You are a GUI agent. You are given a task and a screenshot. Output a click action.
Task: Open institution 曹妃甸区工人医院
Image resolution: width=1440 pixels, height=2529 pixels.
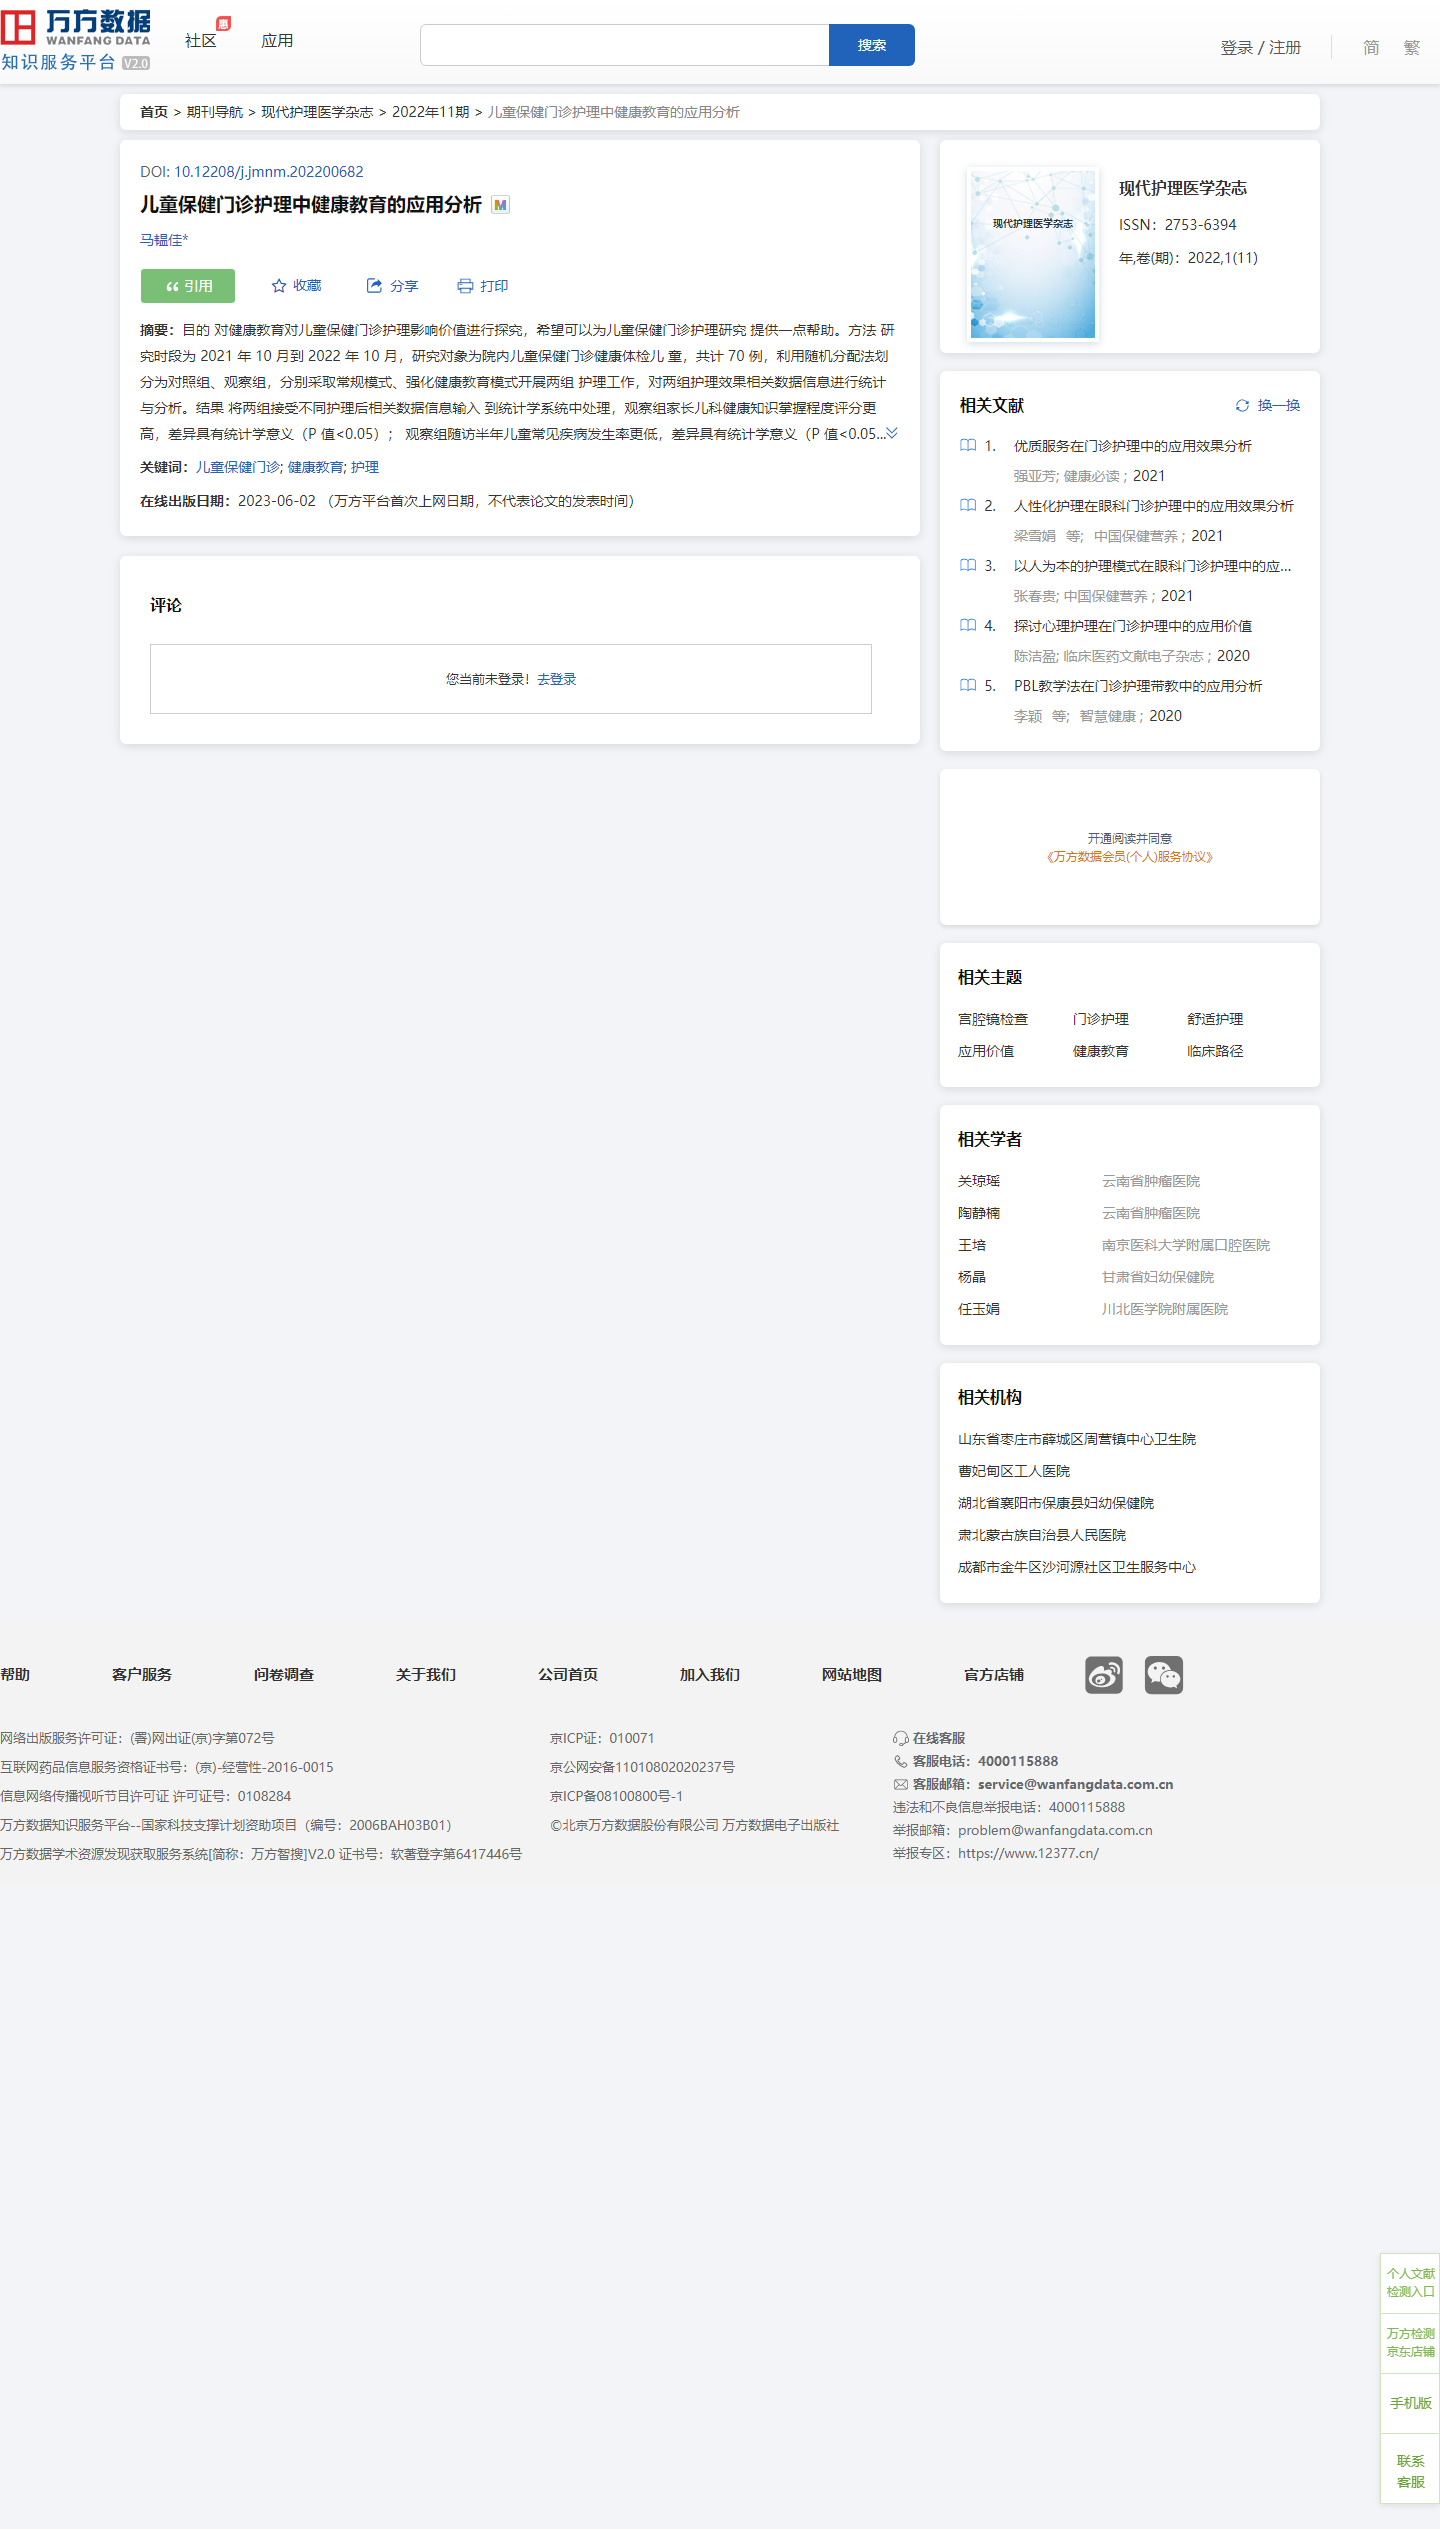(x=1014, y=1471)
